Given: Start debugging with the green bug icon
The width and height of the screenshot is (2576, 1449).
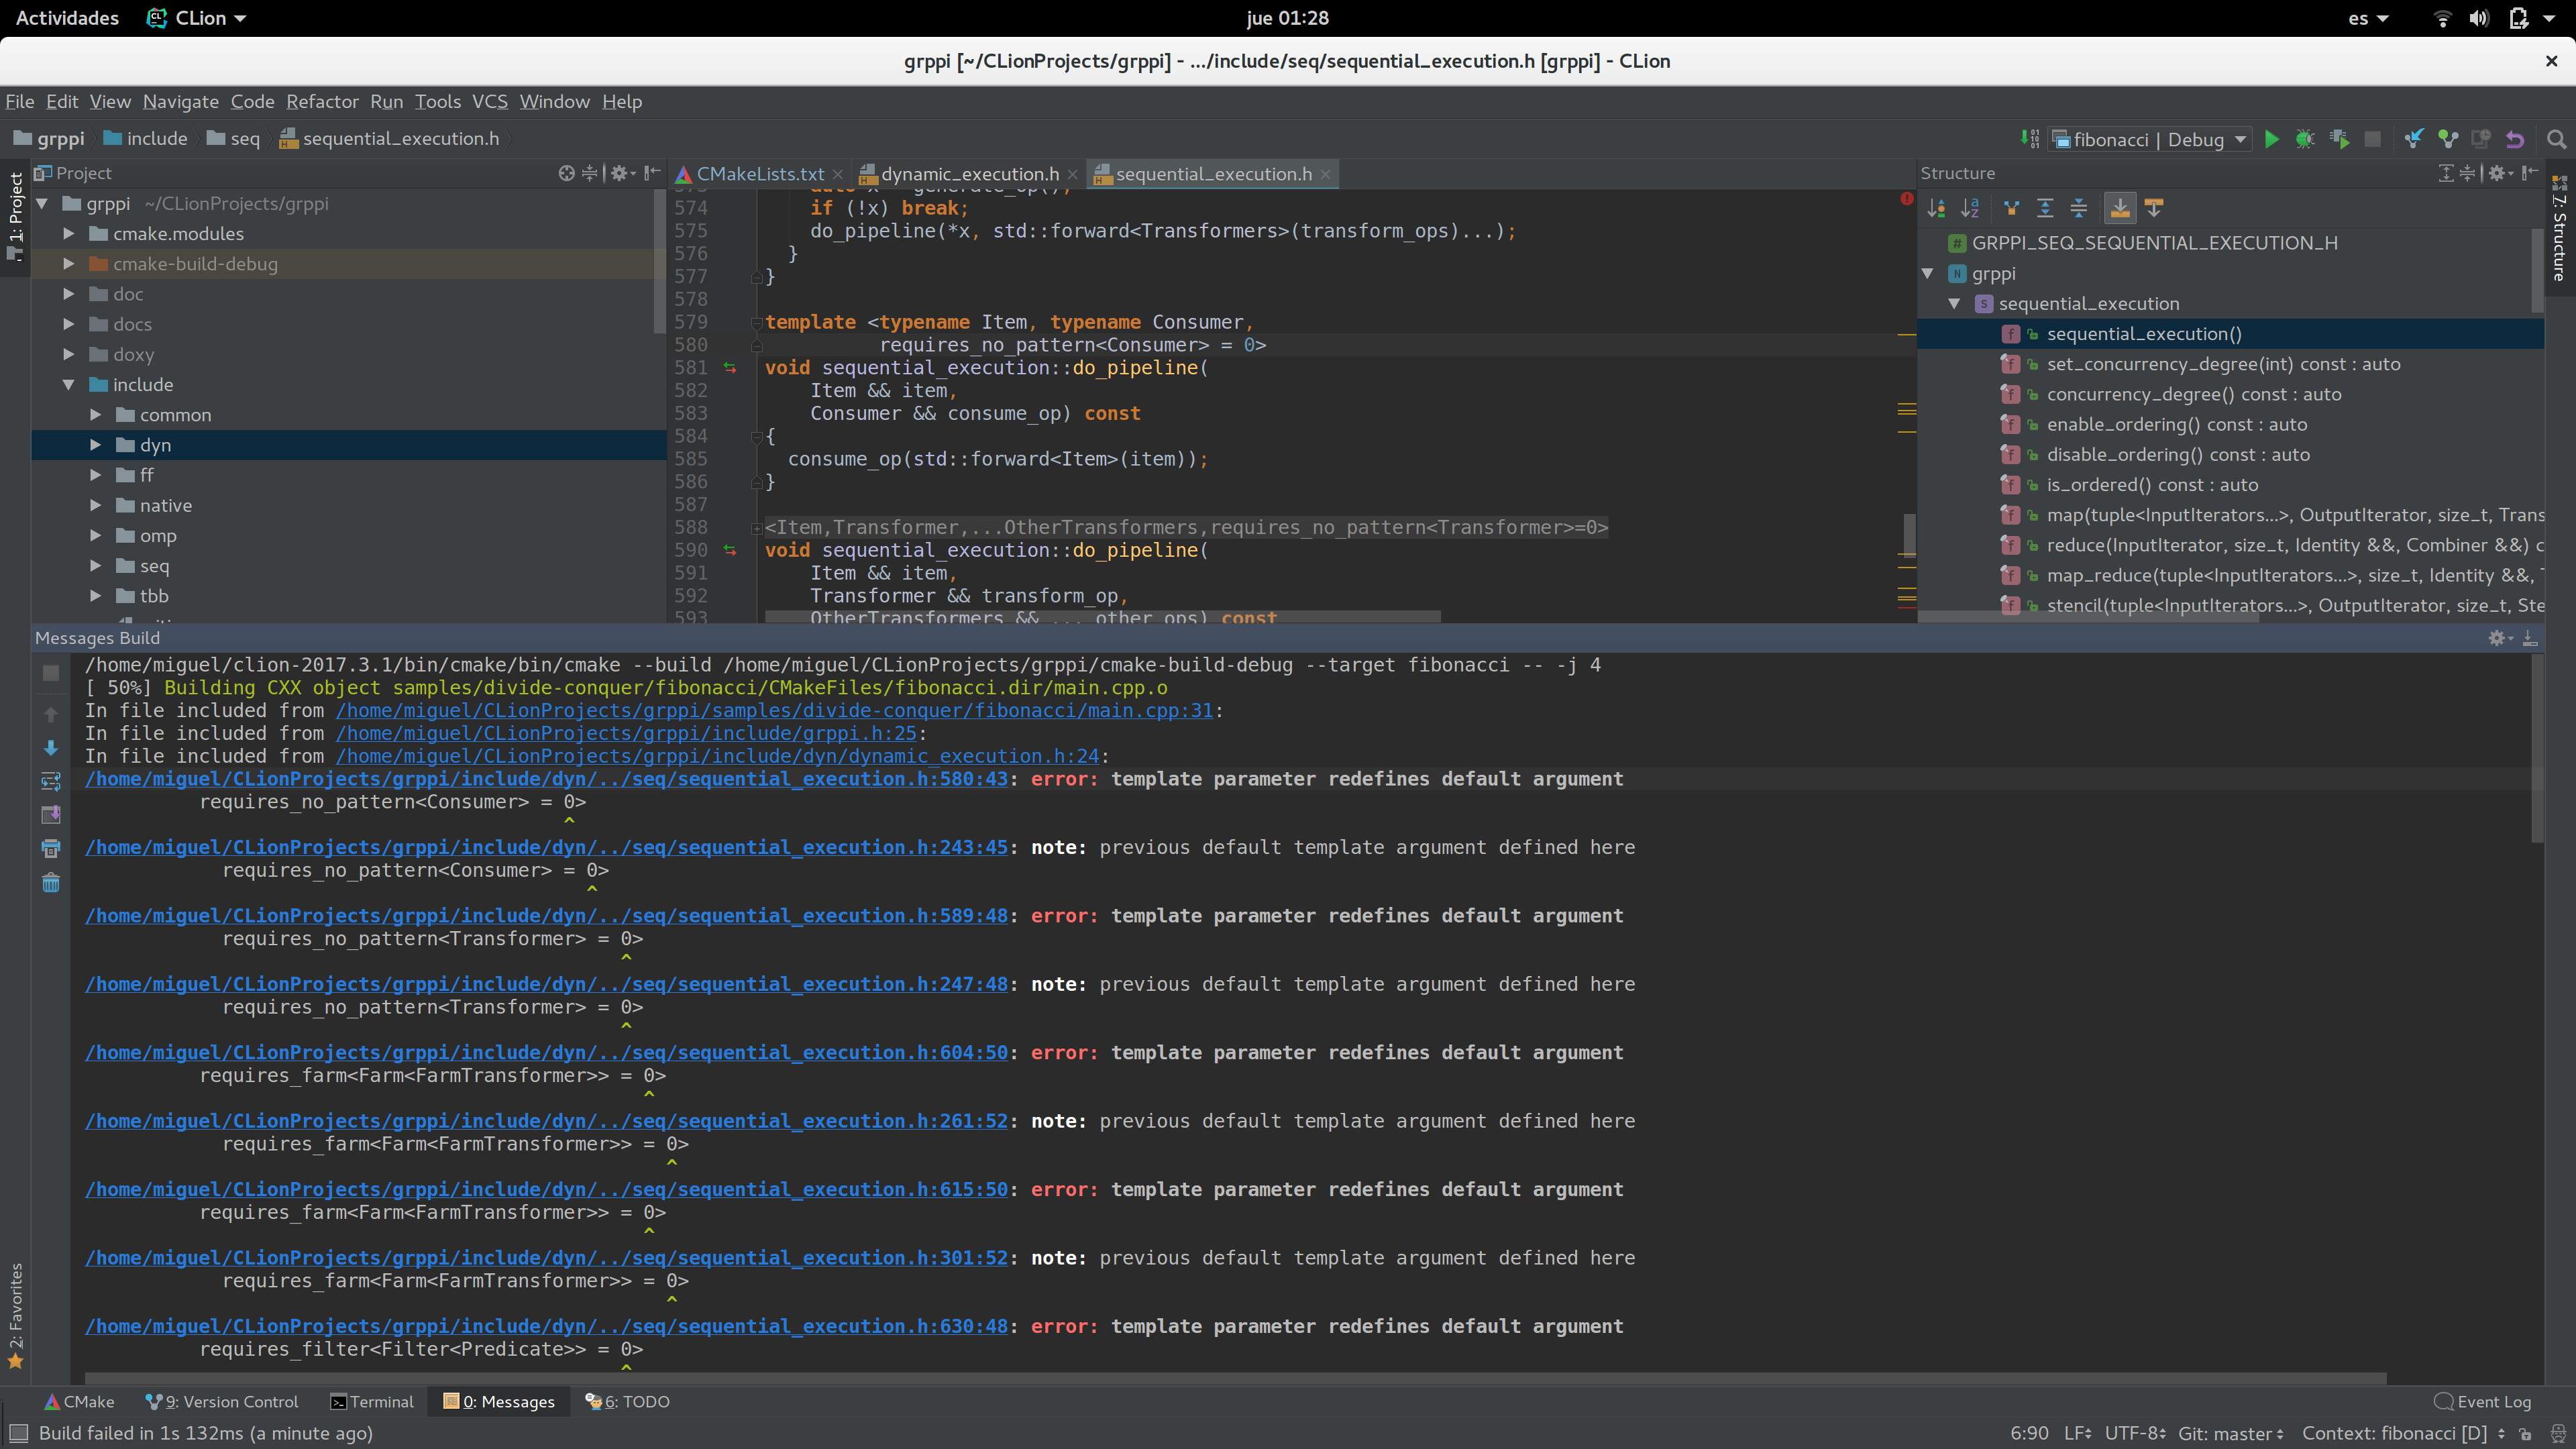Looking at the screenshot, I should (x=2305, y=139).
